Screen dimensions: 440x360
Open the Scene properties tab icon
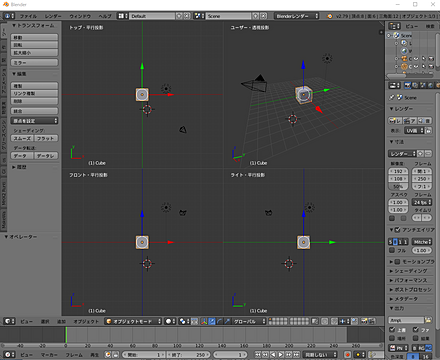tap(423, 85)
